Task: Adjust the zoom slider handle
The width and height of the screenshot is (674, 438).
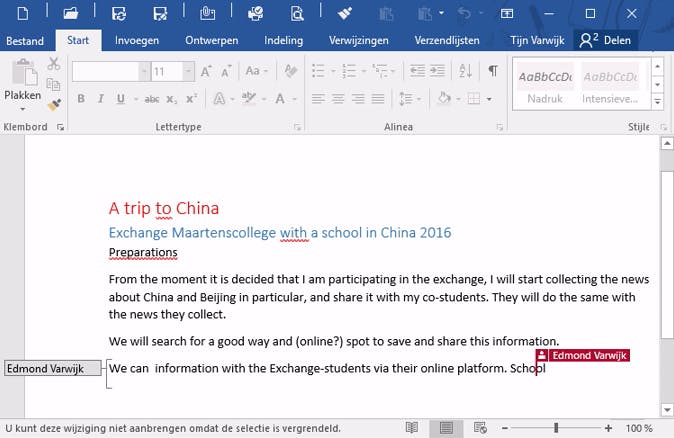Action: pyautogui.click(x=556, y=428)
